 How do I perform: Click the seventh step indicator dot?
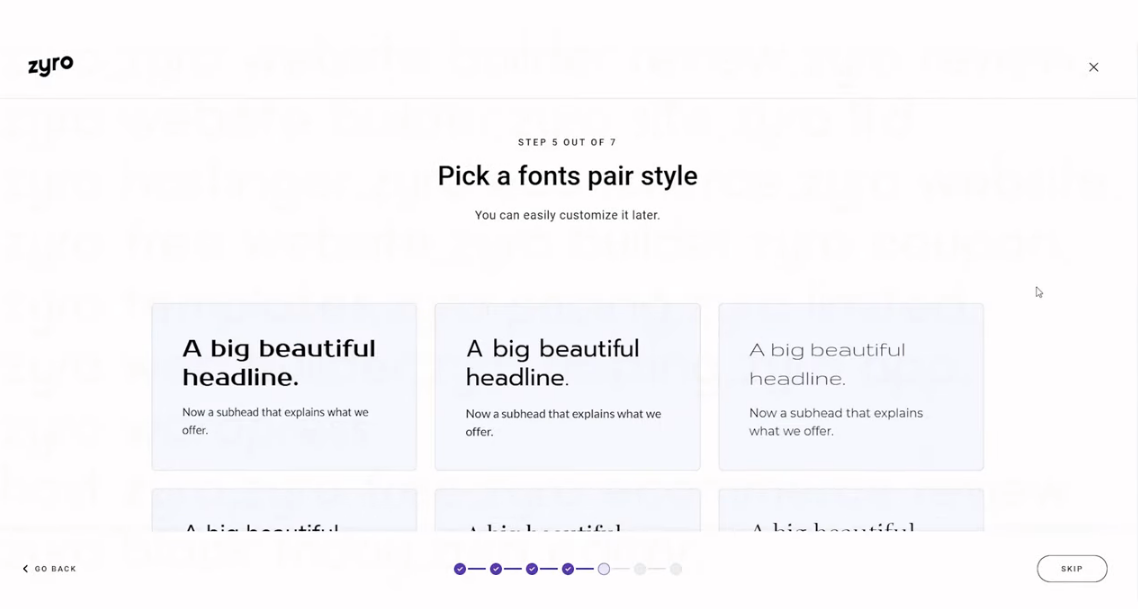point(676,569)
